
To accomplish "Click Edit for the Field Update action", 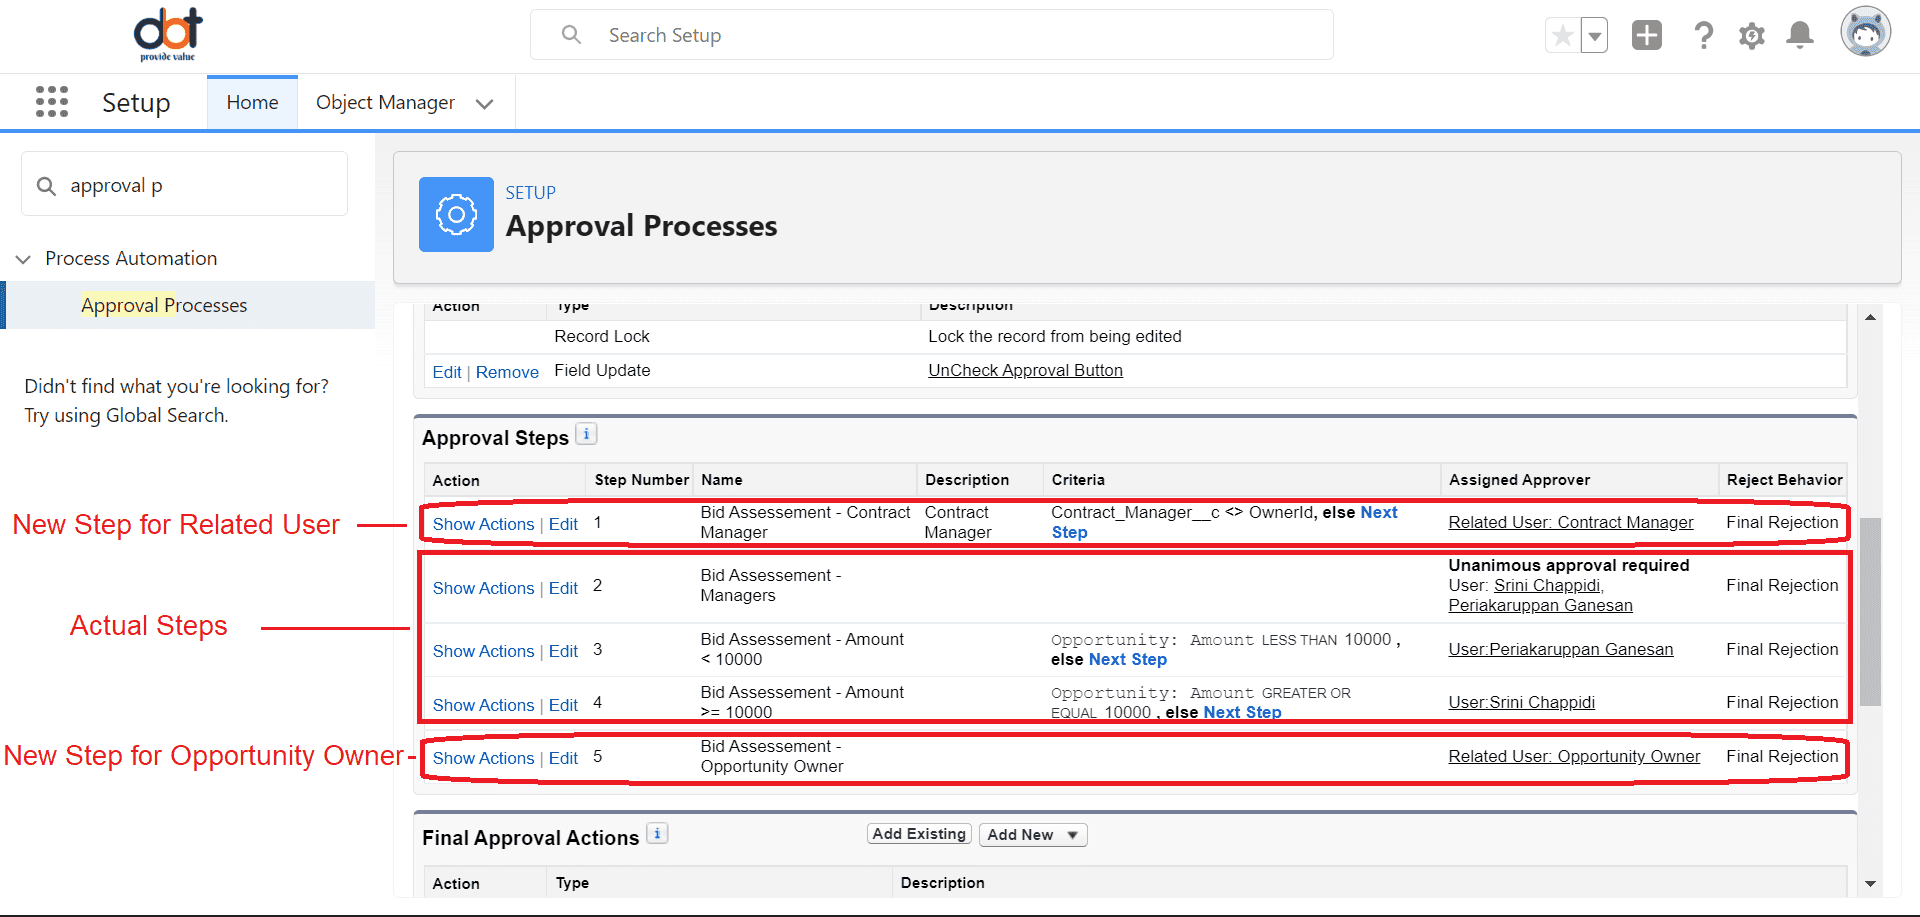I will 447,372.
